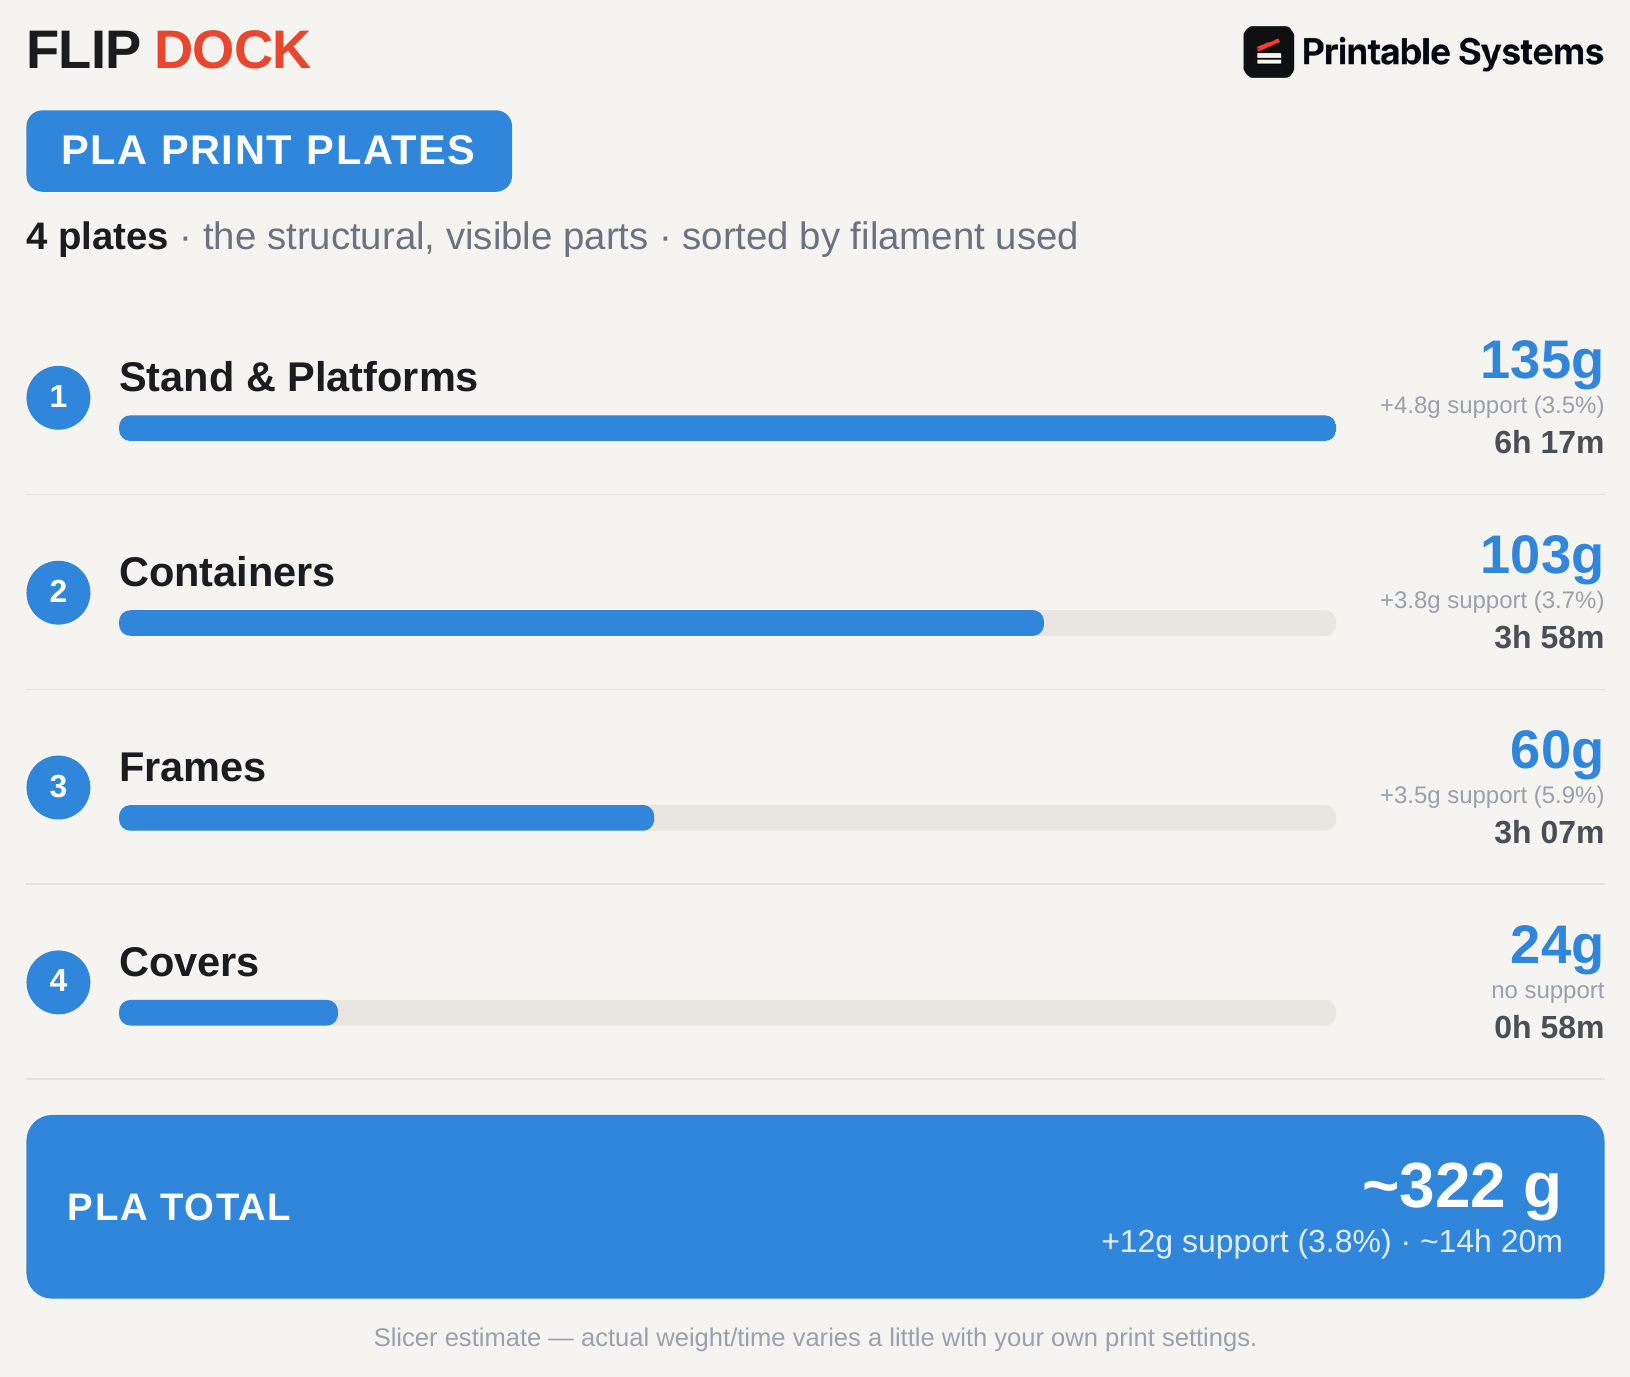1630x1377 pixels.
Task: Click the ~322 g total weight
Action: pos(1461,1187)
